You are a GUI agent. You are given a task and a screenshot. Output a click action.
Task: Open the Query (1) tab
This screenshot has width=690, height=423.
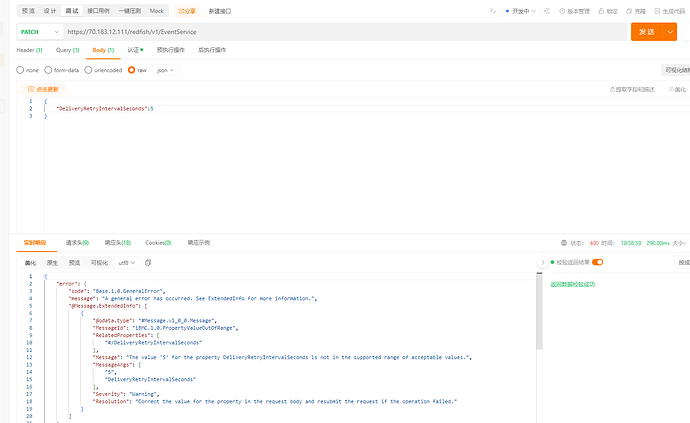(67, 50)
